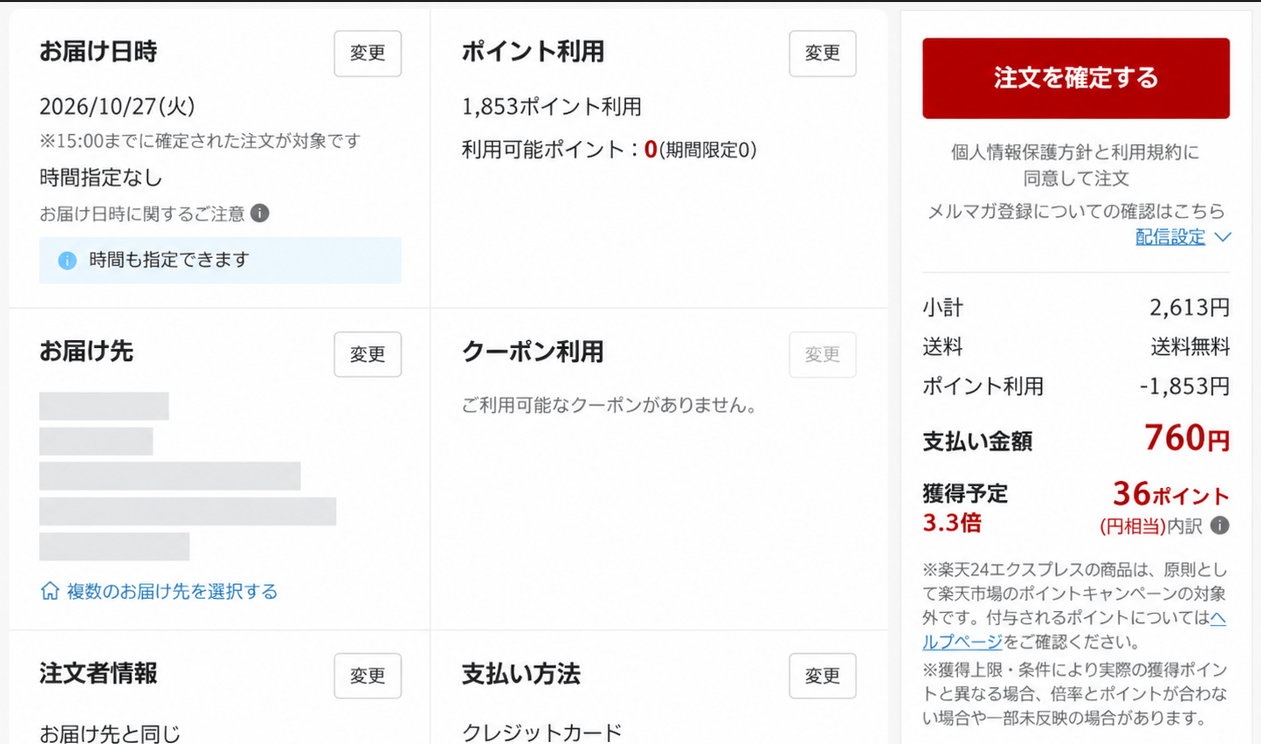
Task: Open the 配信設定 link
Action: tap(1170, 237)
